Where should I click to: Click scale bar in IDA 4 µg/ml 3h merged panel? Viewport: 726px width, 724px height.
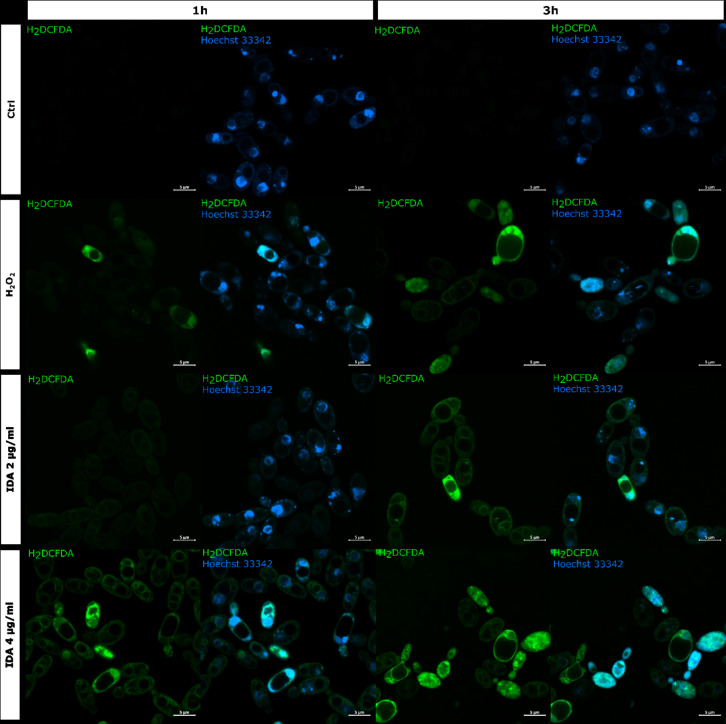(x=709, y=713)
